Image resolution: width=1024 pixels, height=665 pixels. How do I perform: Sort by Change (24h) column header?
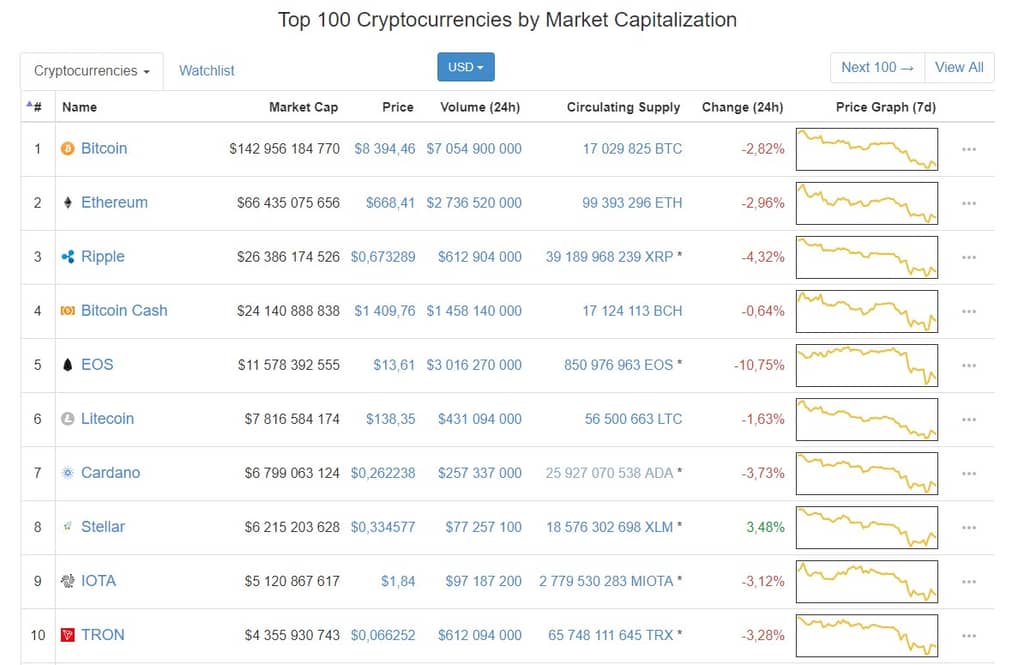743,107
